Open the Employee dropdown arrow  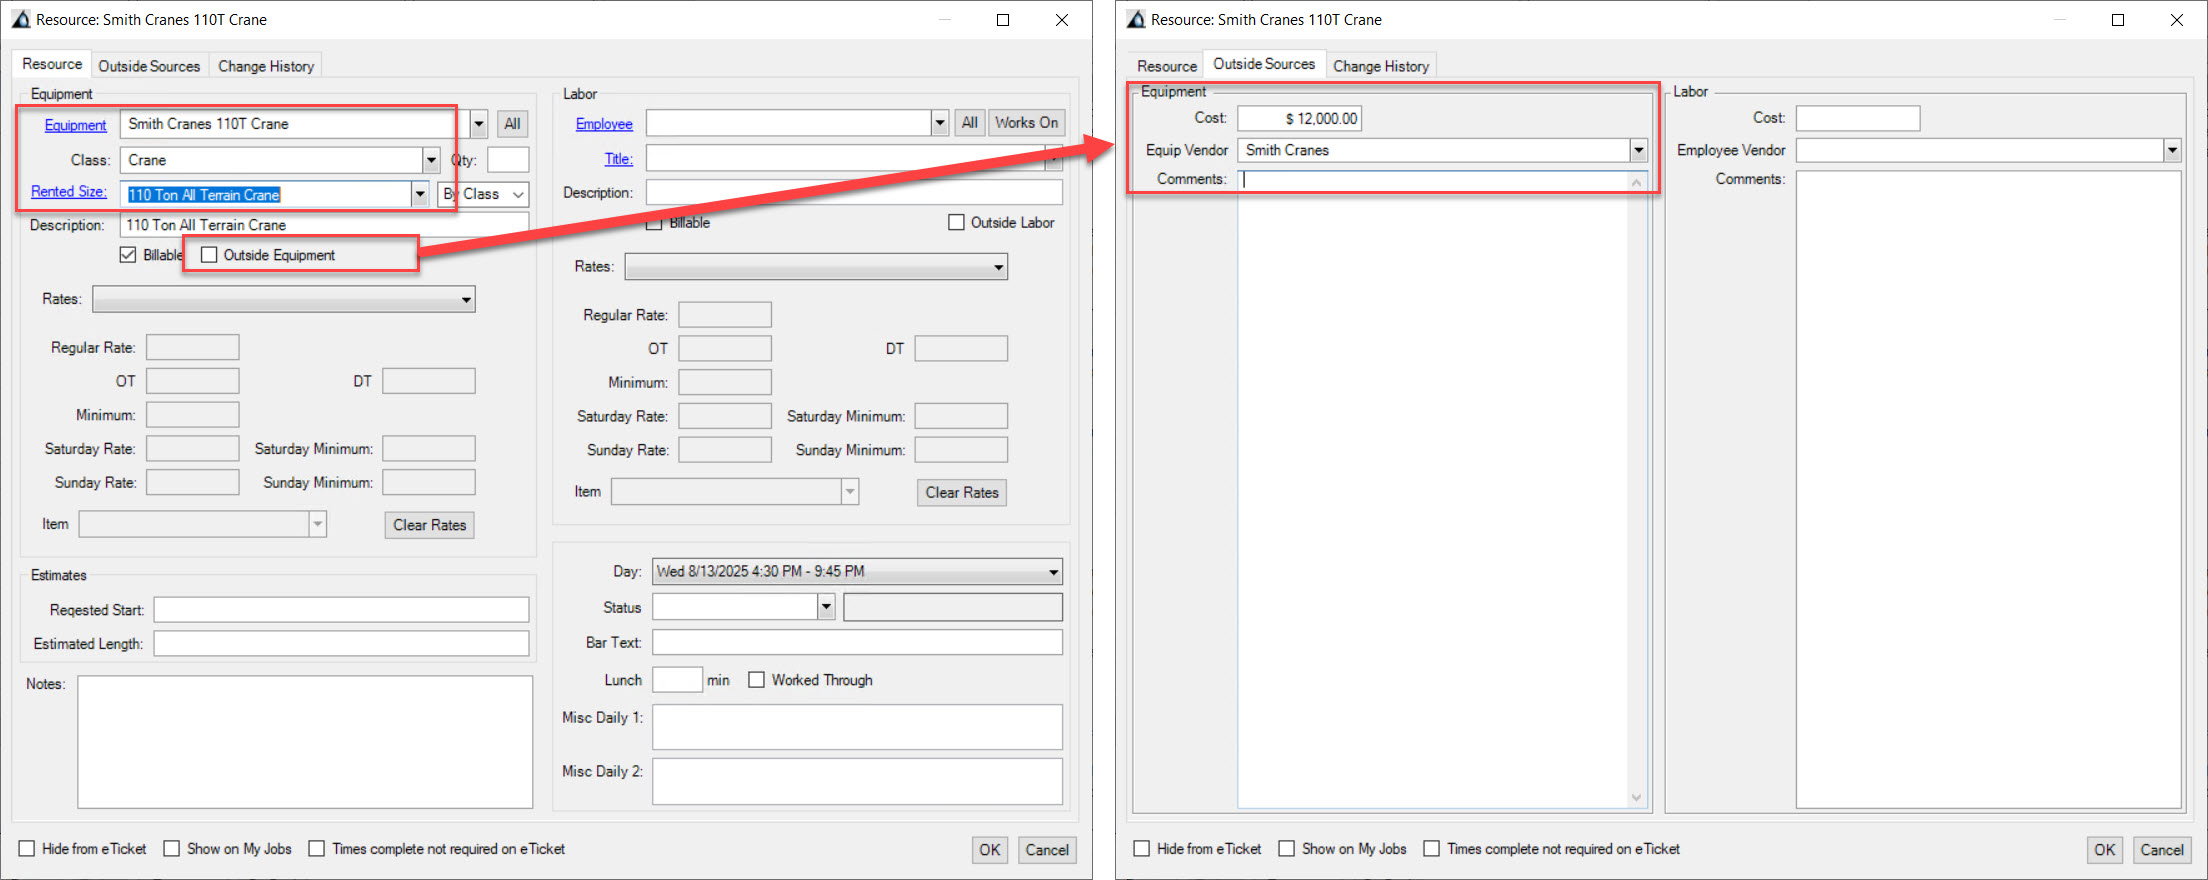pos(940,123)
